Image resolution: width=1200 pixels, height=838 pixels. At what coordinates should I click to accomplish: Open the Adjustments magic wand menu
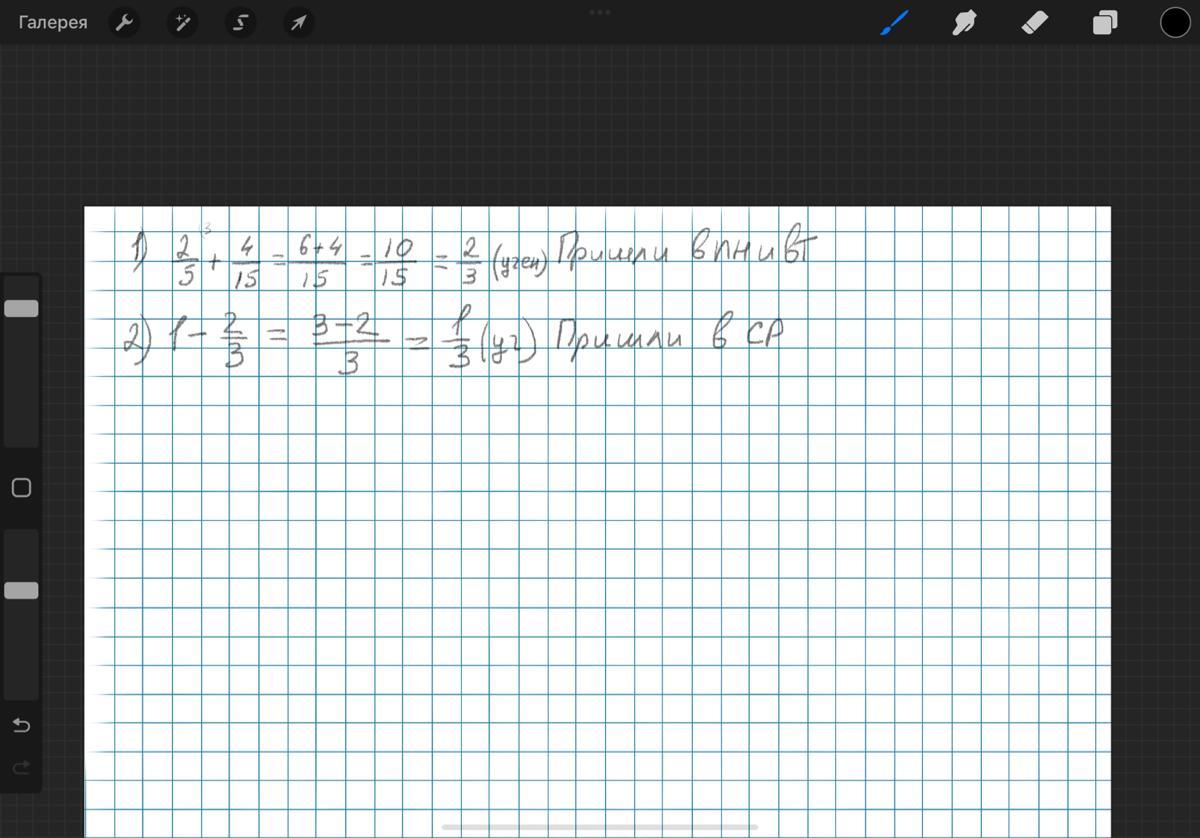[x=182, y=23]
